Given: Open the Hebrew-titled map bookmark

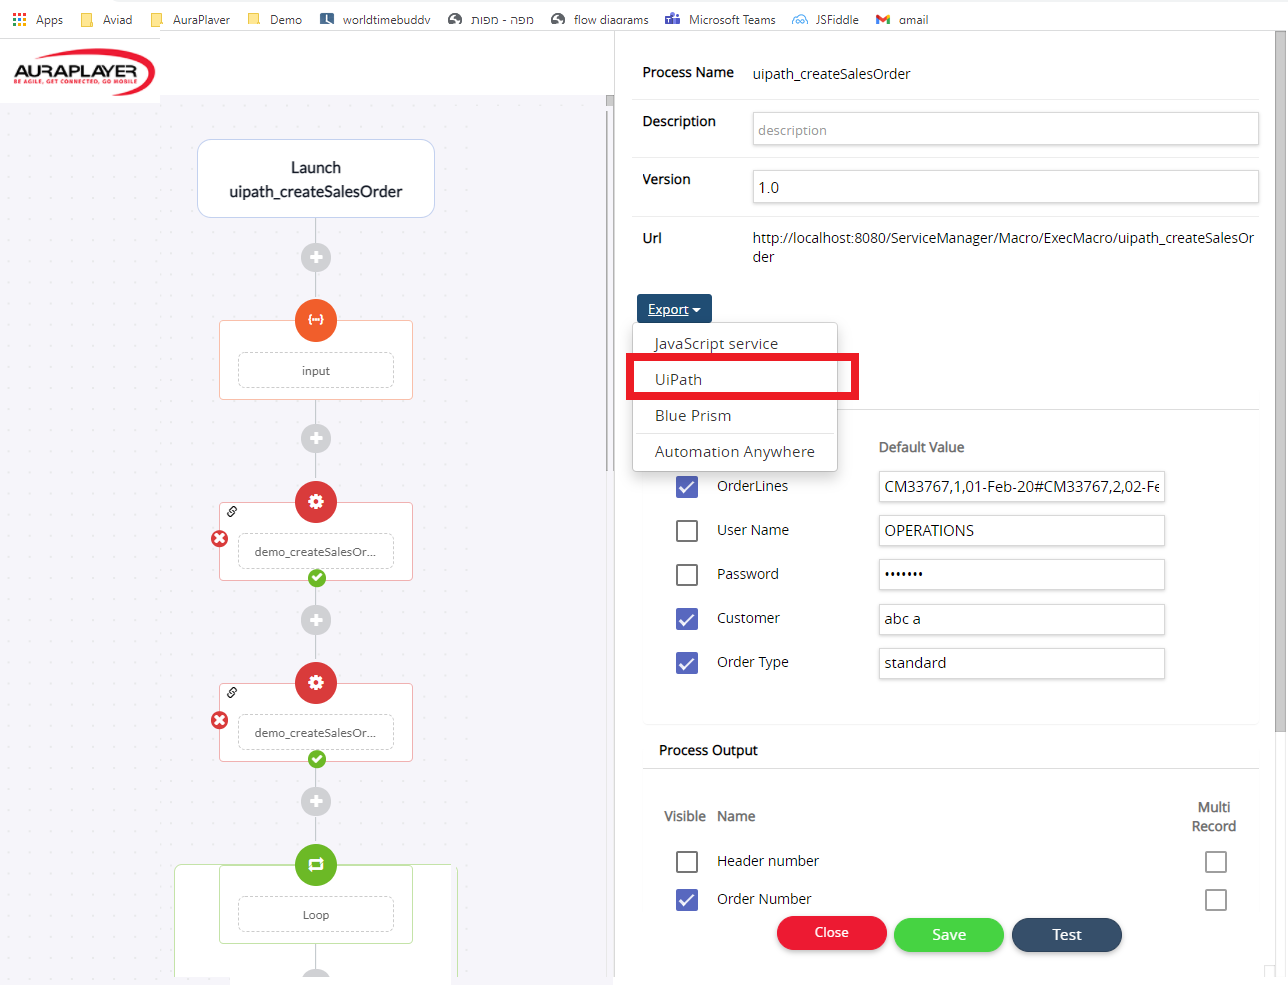Looking at the screenshot, I should (x=490, y=19).
